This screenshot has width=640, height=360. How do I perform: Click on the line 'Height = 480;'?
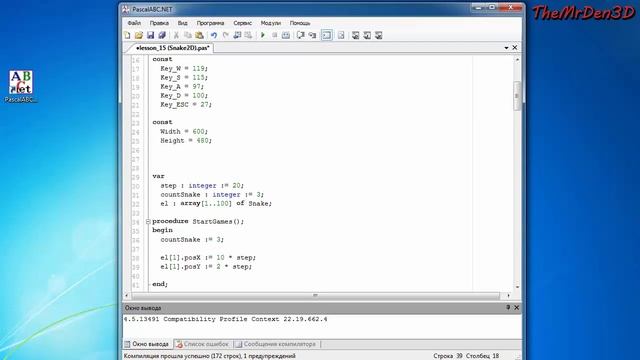tap(186, 140)
